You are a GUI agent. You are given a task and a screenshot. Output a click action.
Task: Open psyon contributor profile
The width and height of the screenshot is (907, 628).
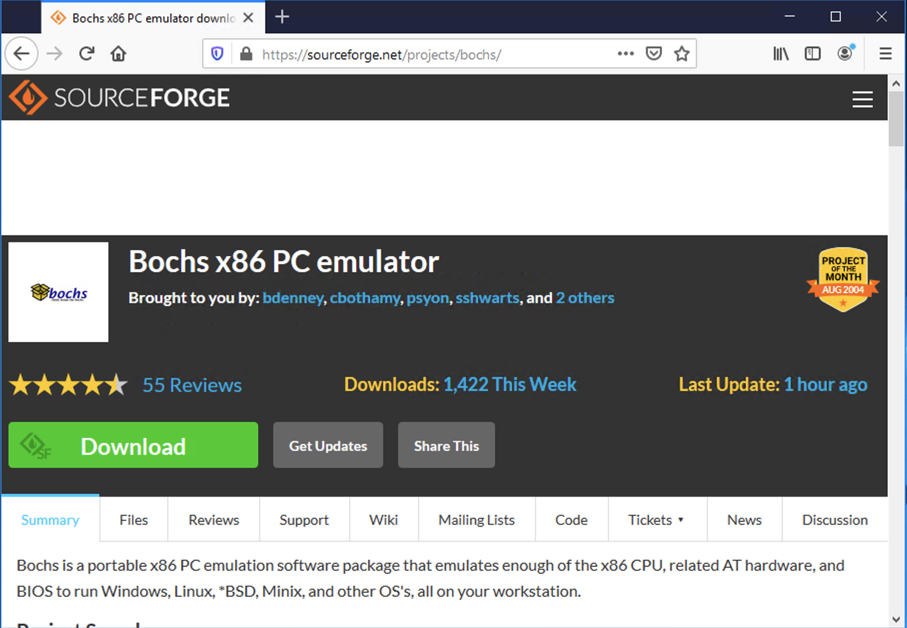(427, 298)
